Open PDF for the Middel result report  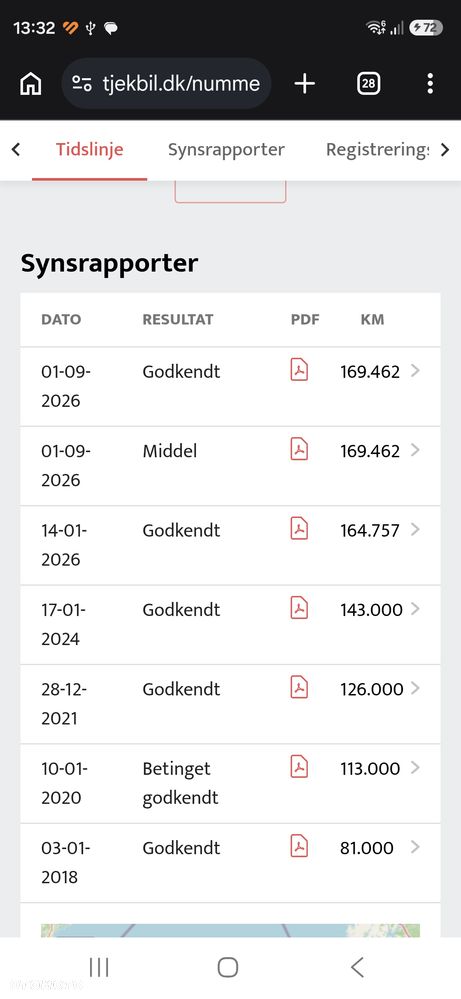tap(299, 450)
